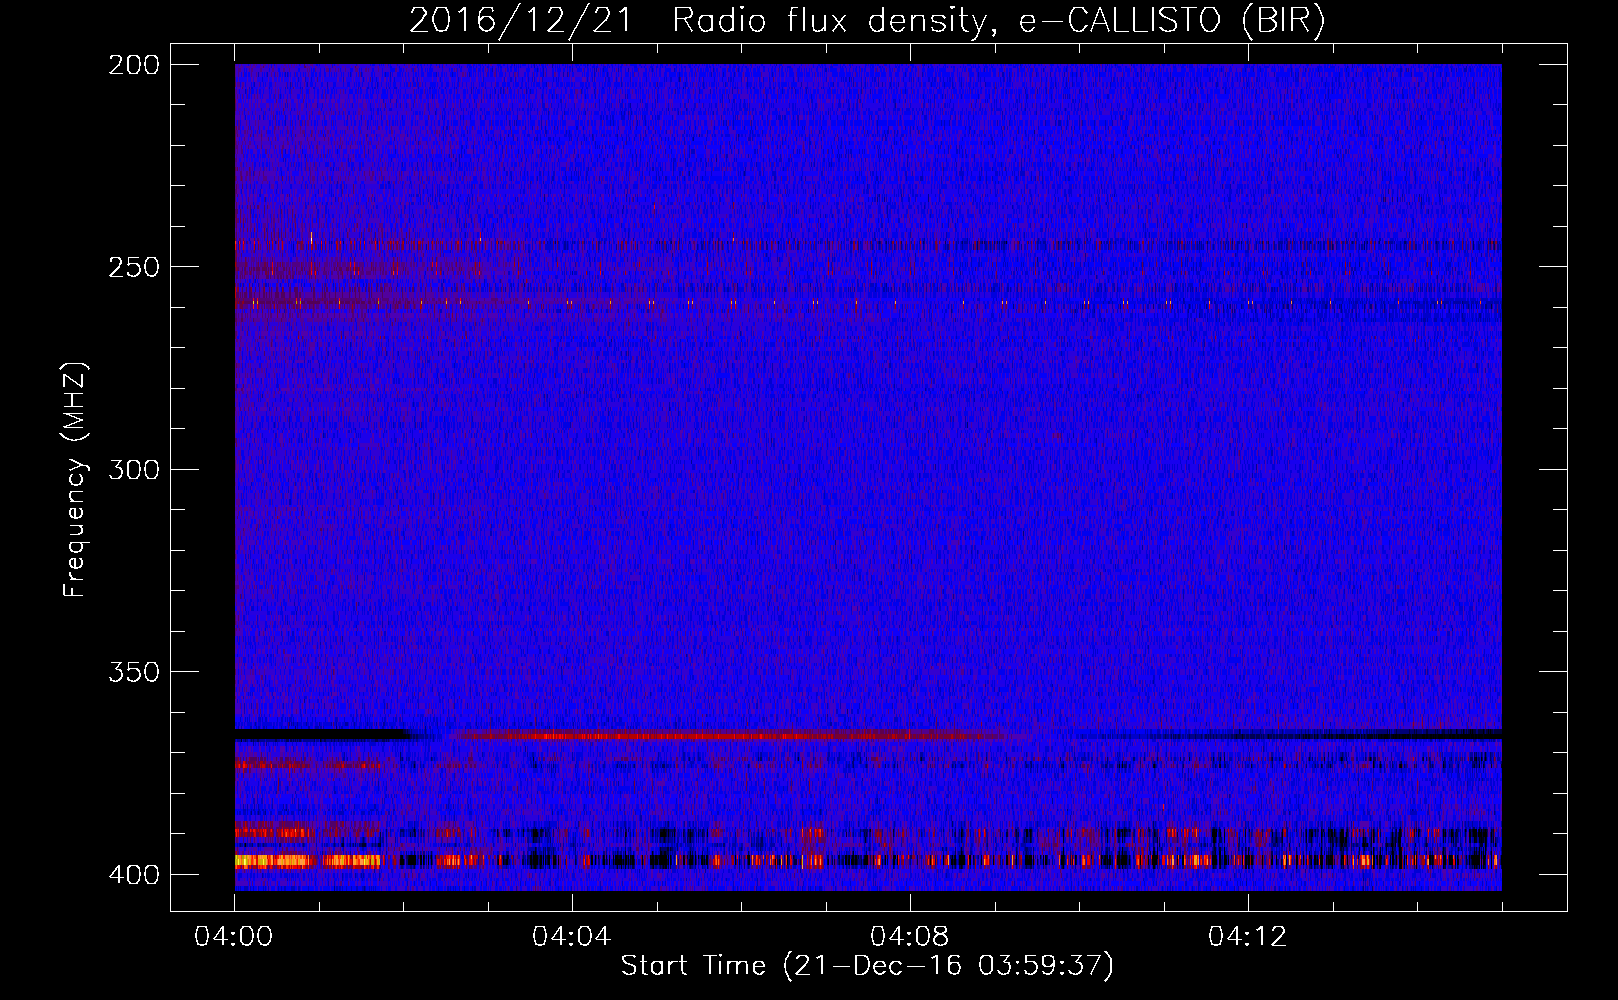Click the 'Start Time' axis label

tap(867, 966)
